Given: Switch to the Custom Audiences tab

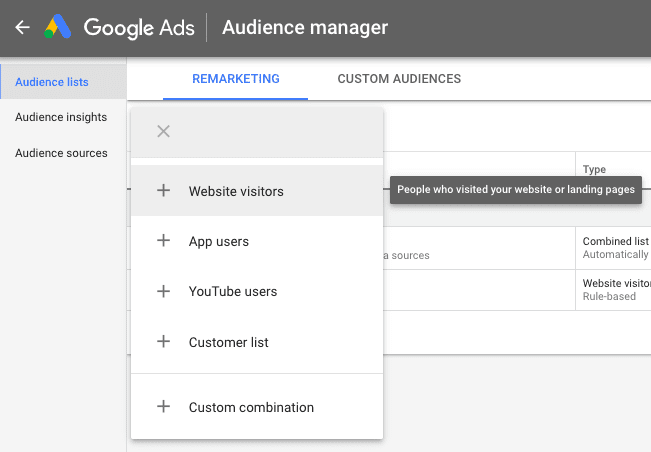Looking at the screenshot, I should (x=399, y=79).
